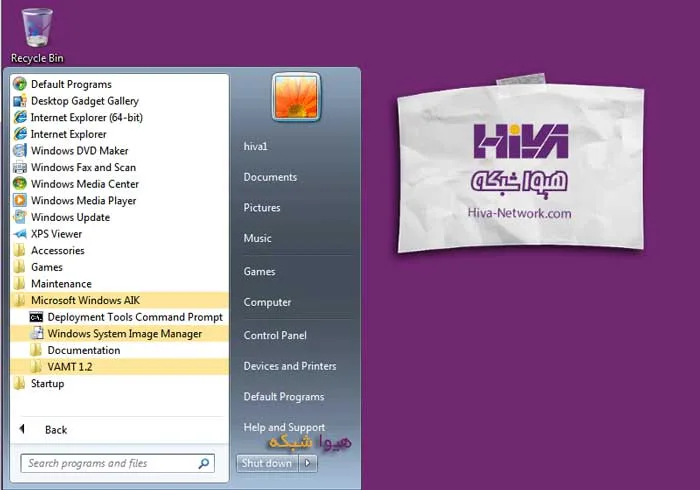Open Computer from the Start menu
Screen dimensions: 700x490
(x=267, y=302)
